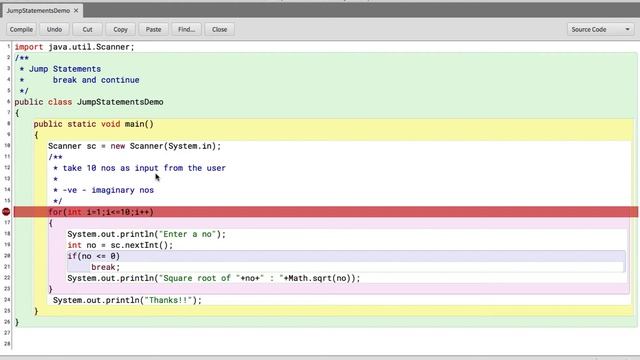This screenshot has height=360, width=640.
Task: Click the comment '-ve - imaginary nos'
Action: 108,190
